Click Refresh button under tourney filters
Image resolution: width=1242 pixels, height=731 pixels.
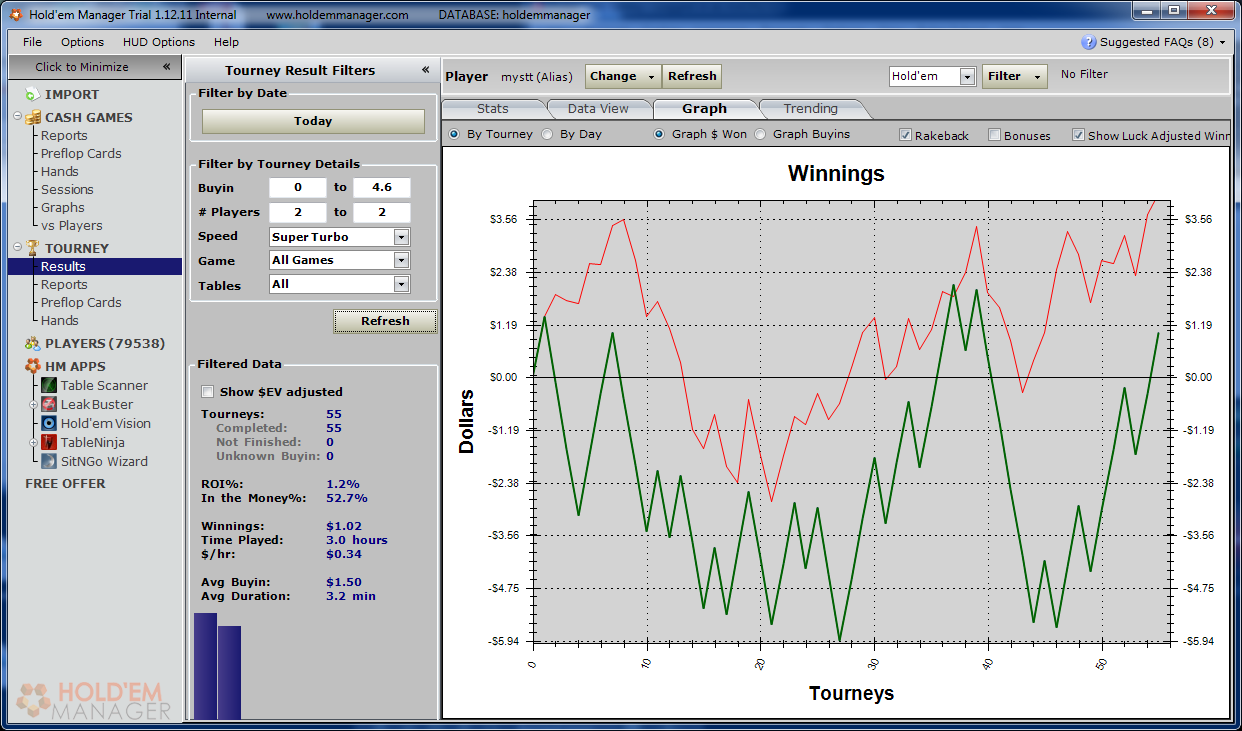(x=385, y=321)
